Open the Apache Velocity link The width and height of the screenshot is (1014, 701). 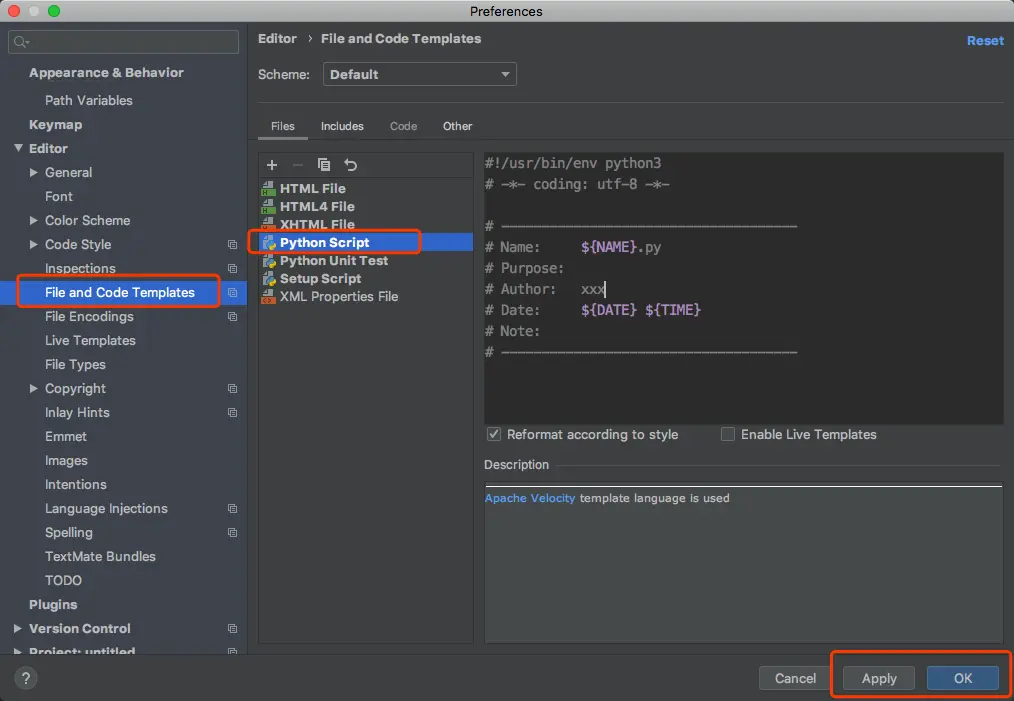coord(530,498)
